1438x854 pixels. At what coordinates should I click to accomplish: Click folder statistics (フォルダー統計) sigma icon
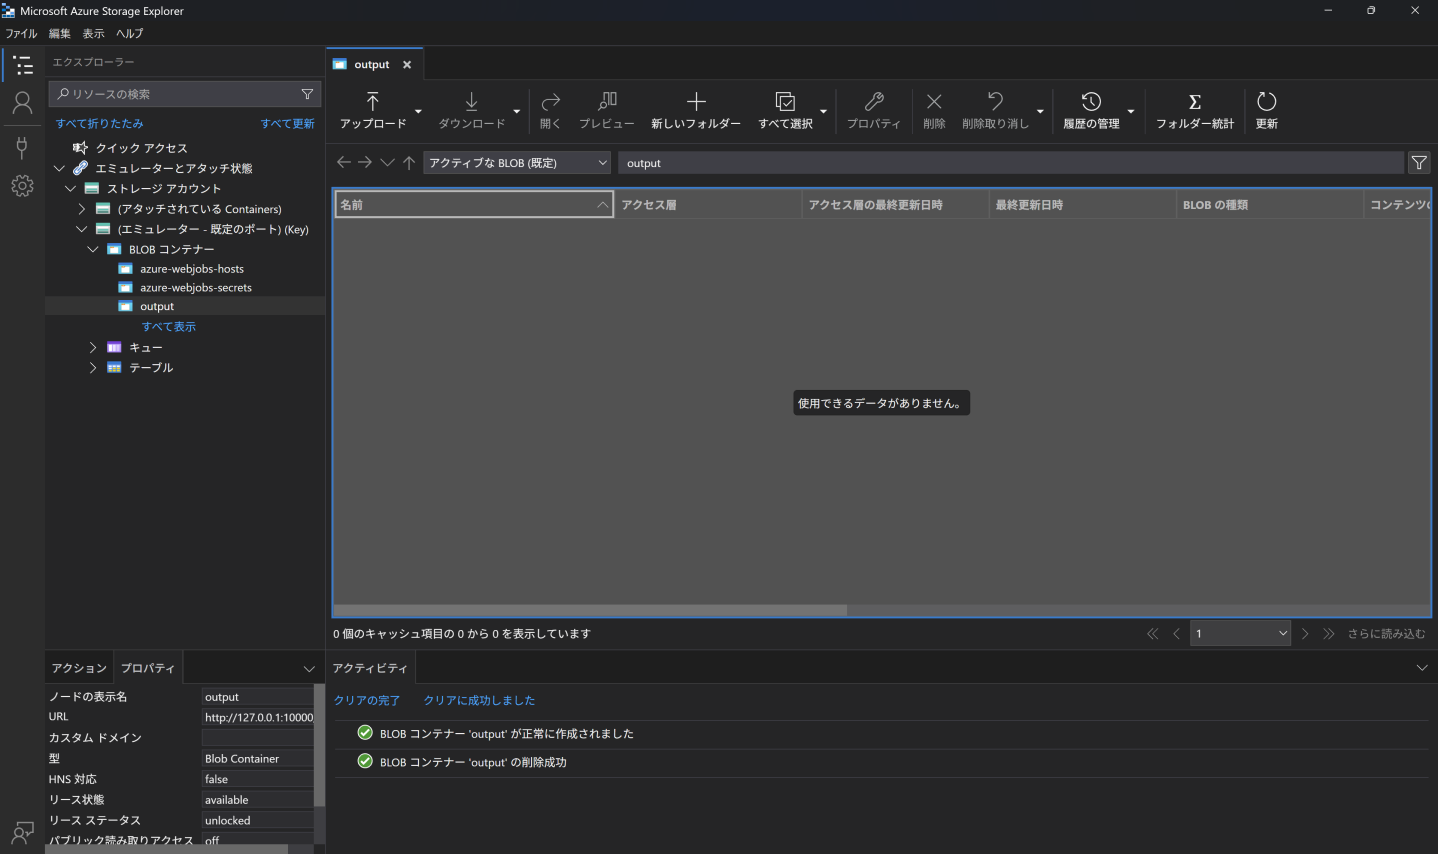1195,101
